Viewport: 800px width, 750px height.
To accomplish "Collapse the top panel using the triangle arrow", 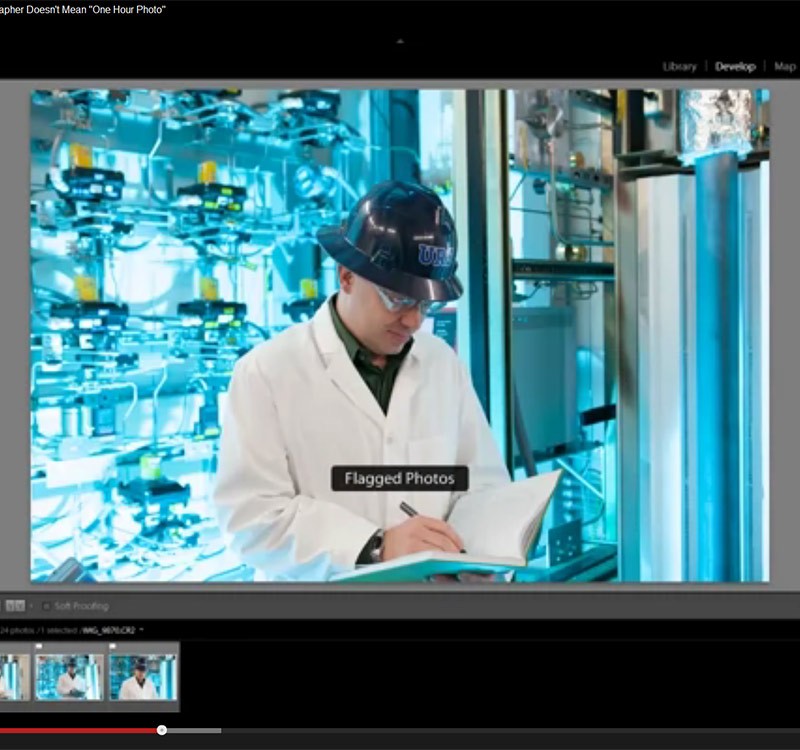I will point(400,42).
